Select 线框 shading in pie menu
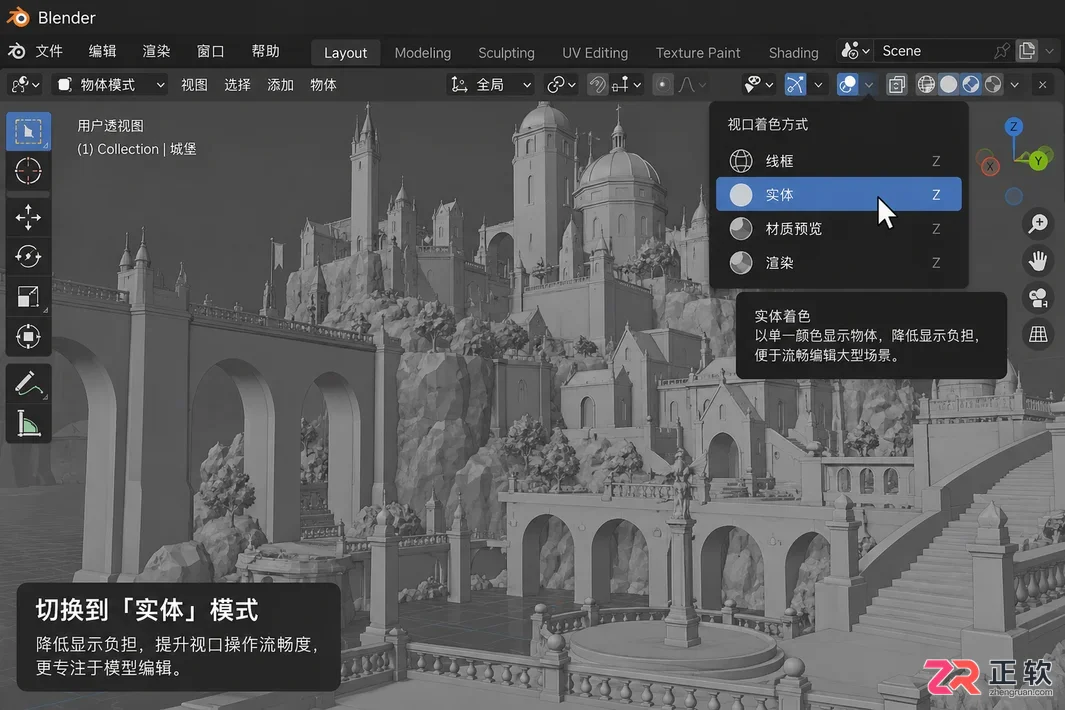This screenshot has width=1065, height=710. point(838,161)
